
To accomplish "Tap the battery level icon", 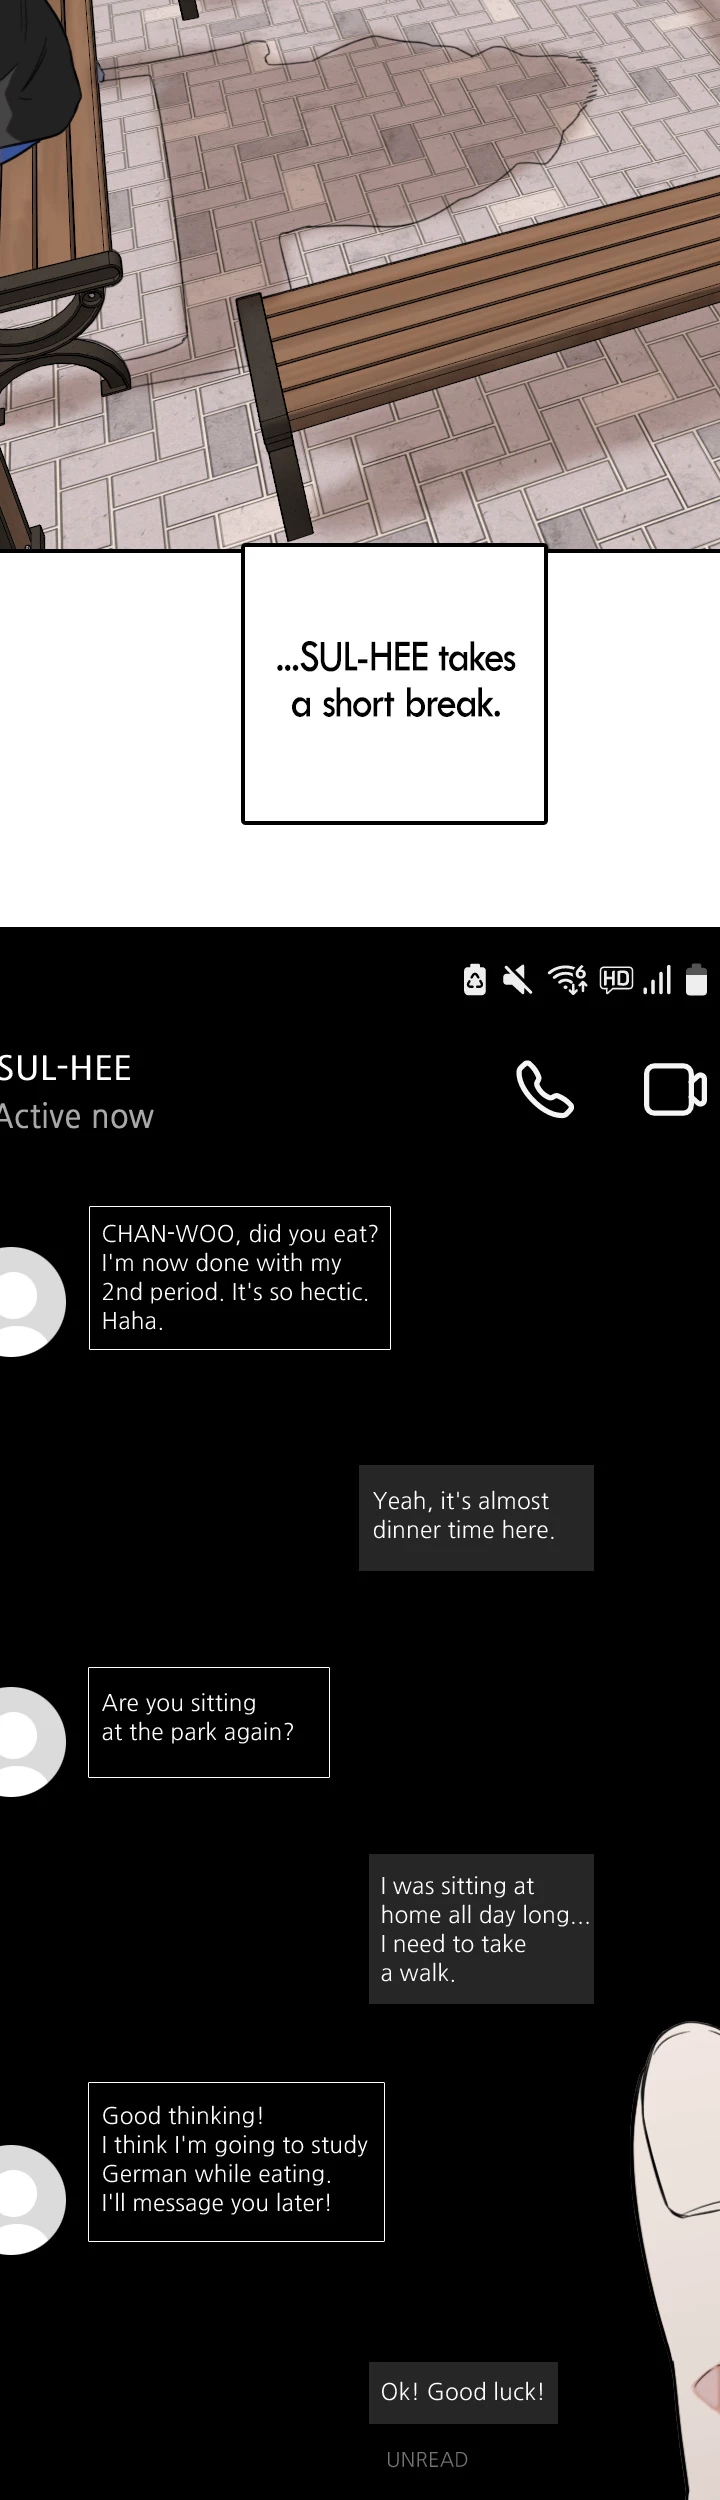I will pyautogui.click(x=696, y=980).
